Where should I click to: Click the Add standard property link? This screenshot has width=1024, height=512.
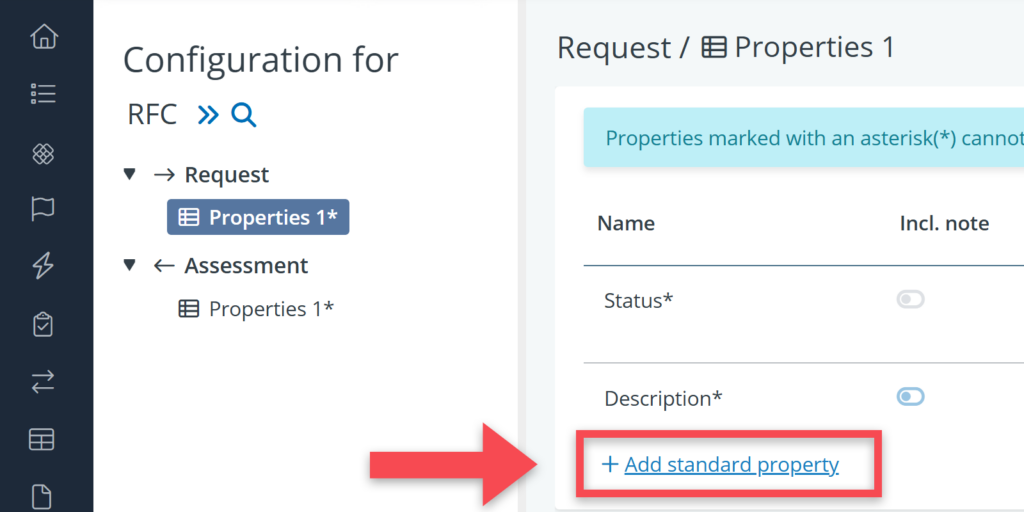pos(731,464)
